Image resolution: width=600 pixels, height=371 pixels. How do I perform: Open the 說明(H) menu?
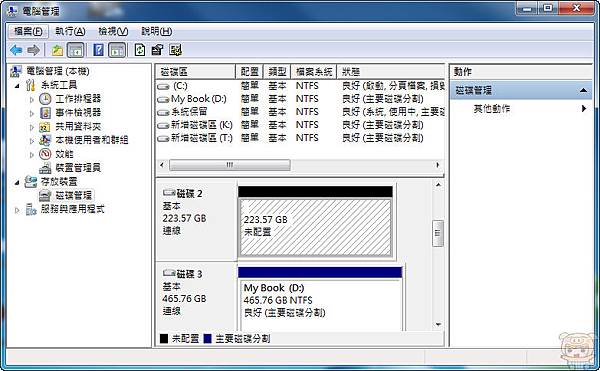tap(157, 31)
